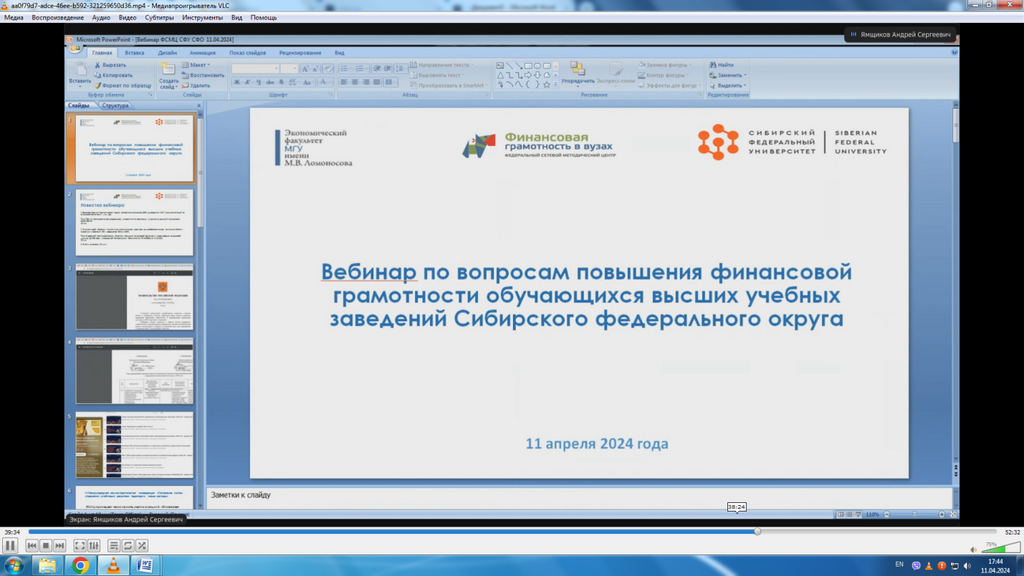Switch VLC to fullscreen mode
This screenshot has height=576, width=1024.
tap(80, 545)
